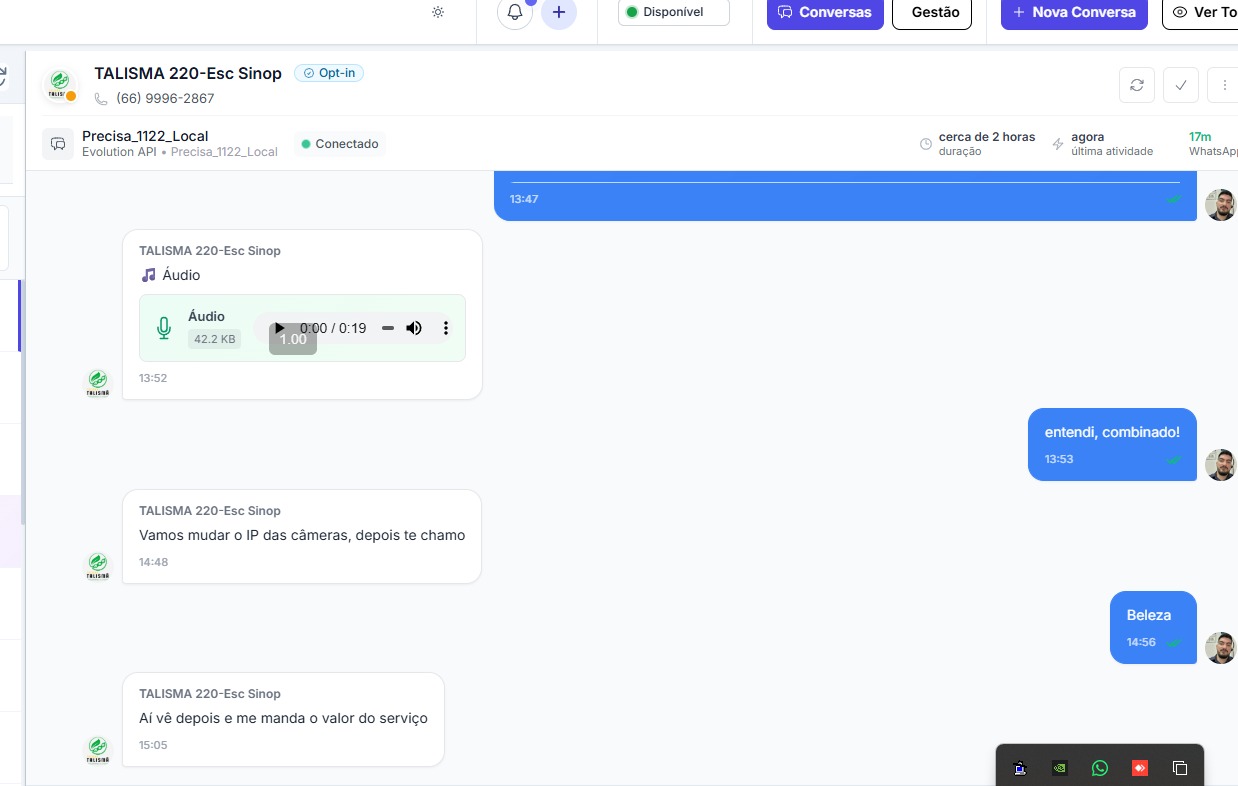This screenshot has width=1238, height=786.
Task: Open the Disponível status dropdown
Action: point(674,12)
